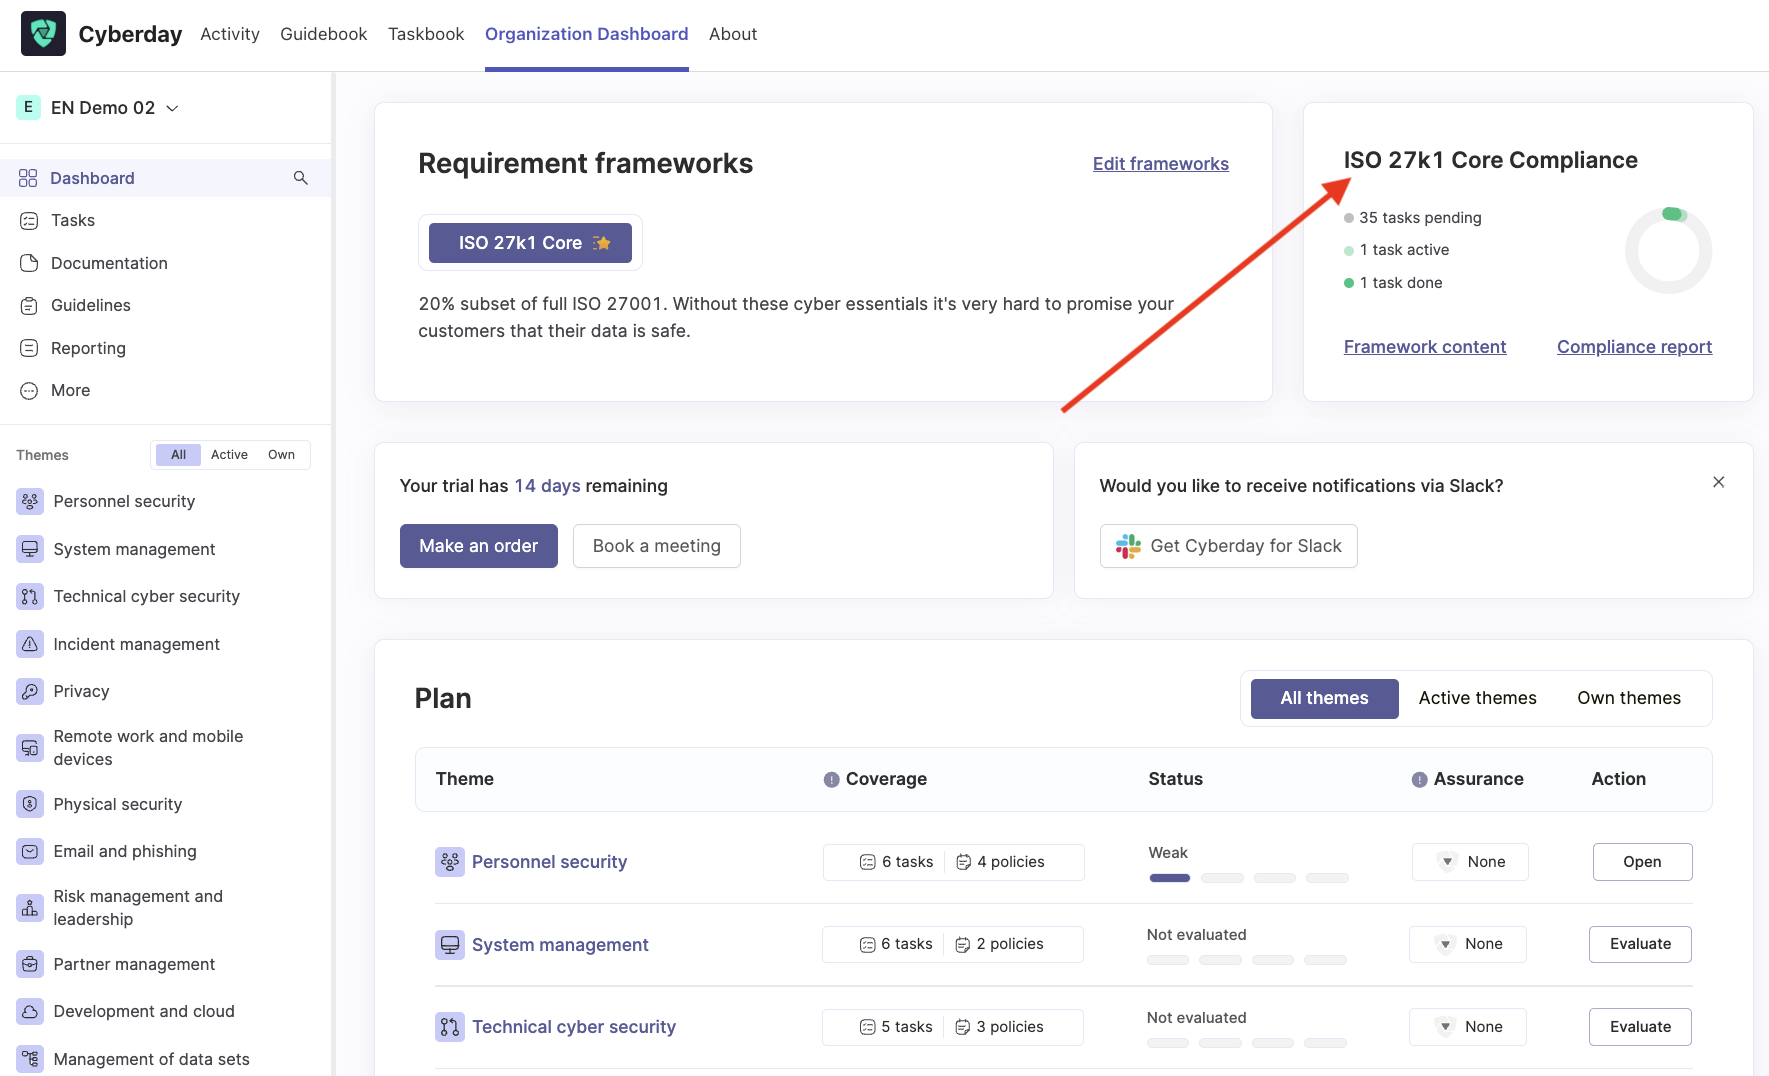
Task: Click the Guidelines clipboard icon in sidebar
Action: 29,306
